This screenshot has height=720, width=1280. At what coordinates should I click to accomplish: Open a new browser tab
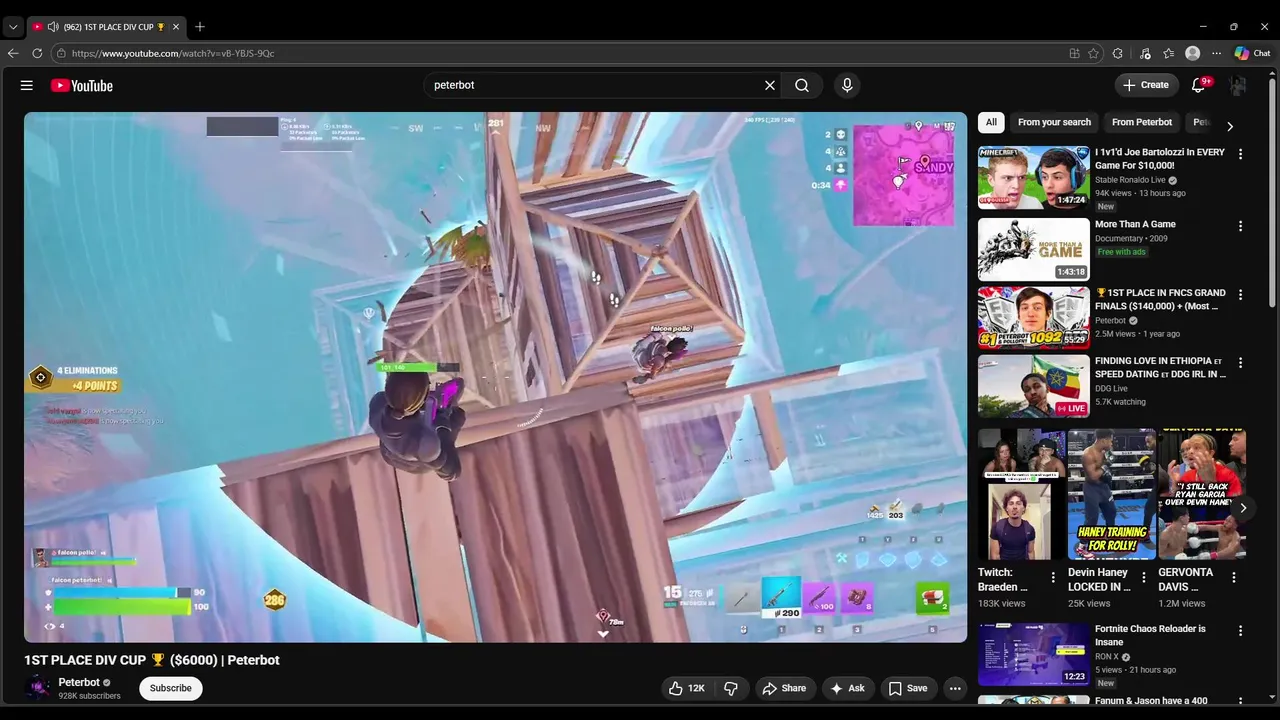(x=200, y=27)
